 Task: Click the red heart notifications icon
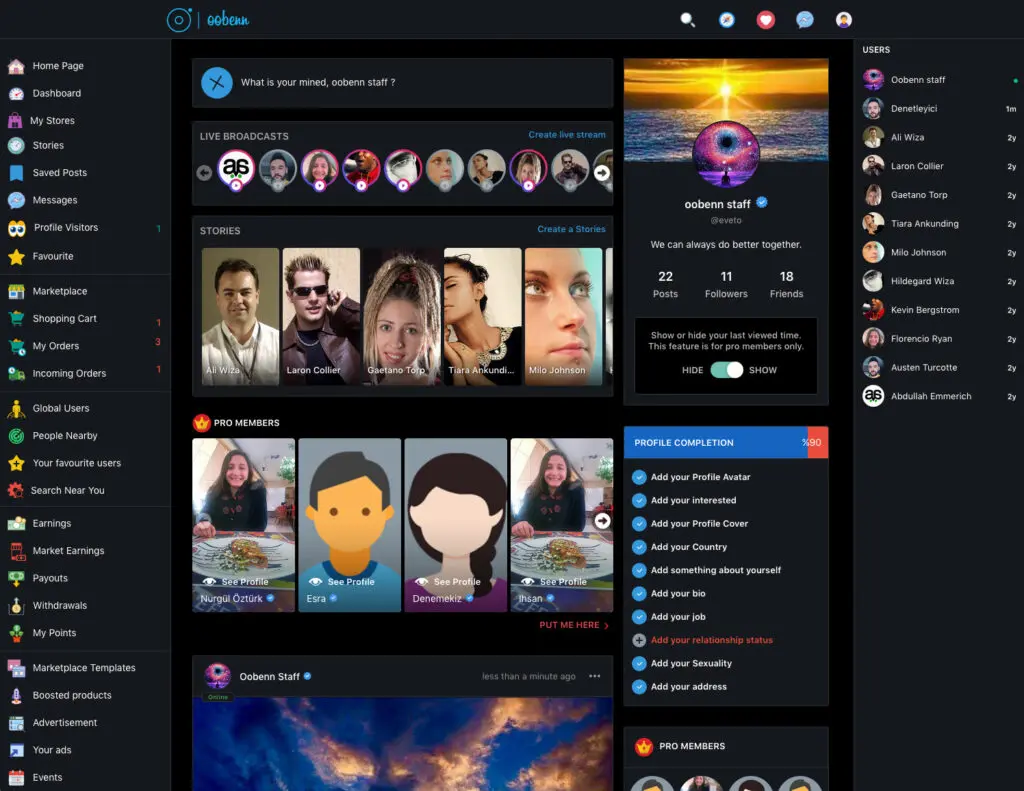[765, 20]
